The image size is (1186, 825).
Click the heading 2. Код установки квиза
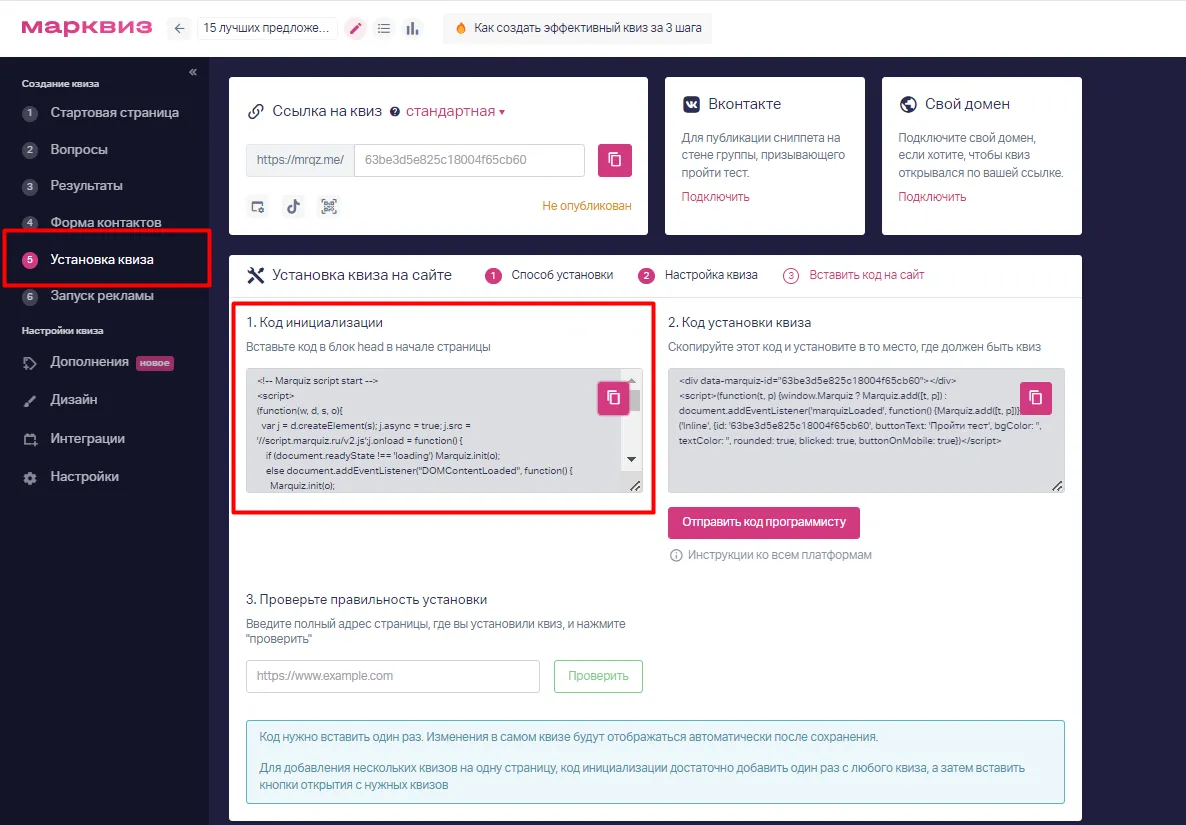click(x=740, y=323)
